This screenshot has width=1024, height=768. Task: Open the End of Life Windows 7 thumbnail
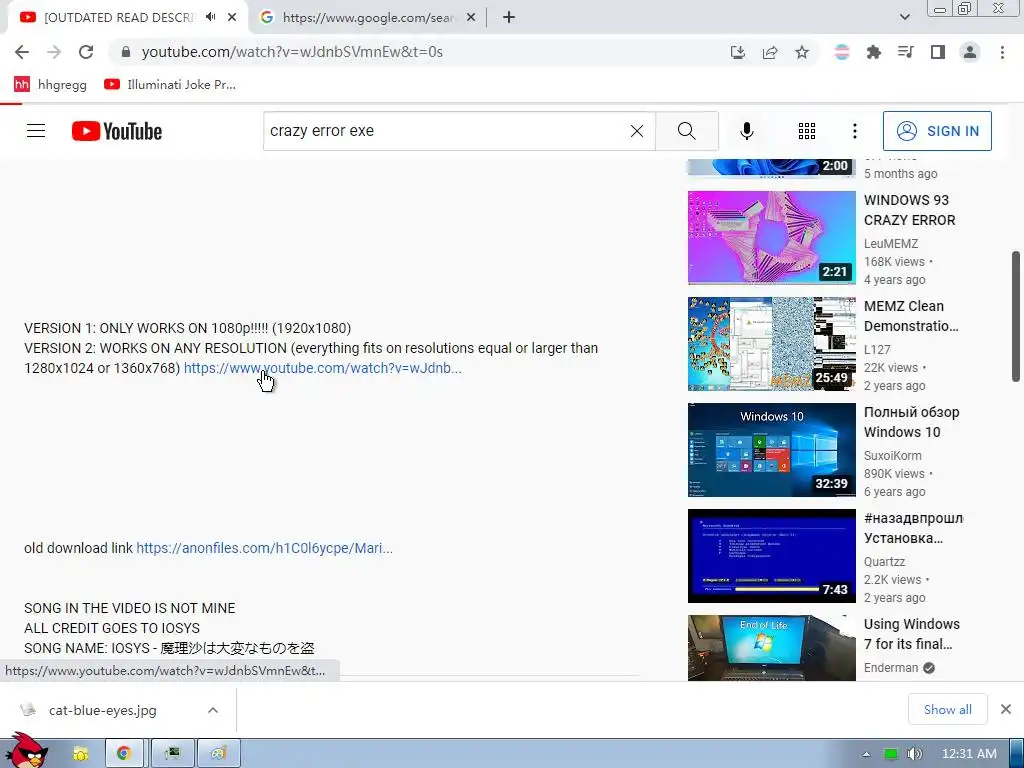tap(771, 648)
